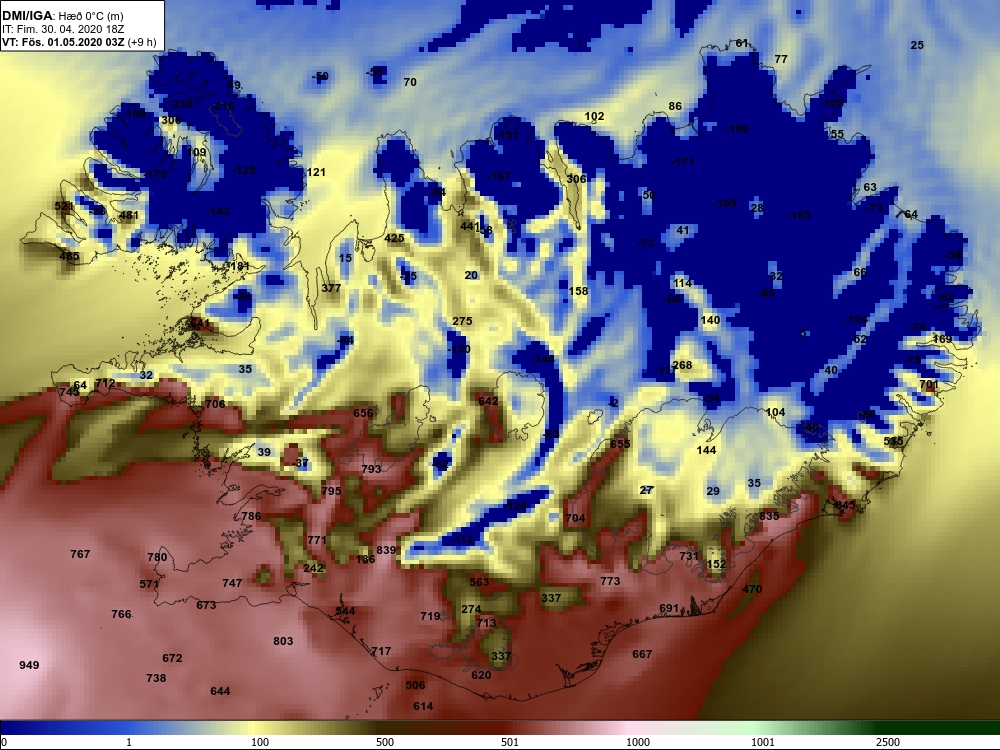Viewport: 1000px width, 750px height.
Task: Click the legend label 501
Action: click(x=510, y=742)
